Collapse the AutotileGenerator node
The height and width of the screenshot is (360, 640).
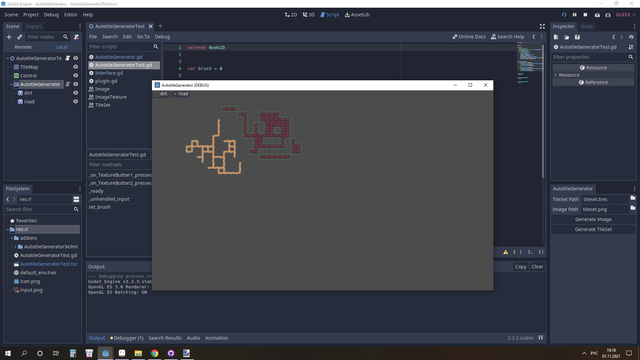pyautogui.click(x=11, y=84)
